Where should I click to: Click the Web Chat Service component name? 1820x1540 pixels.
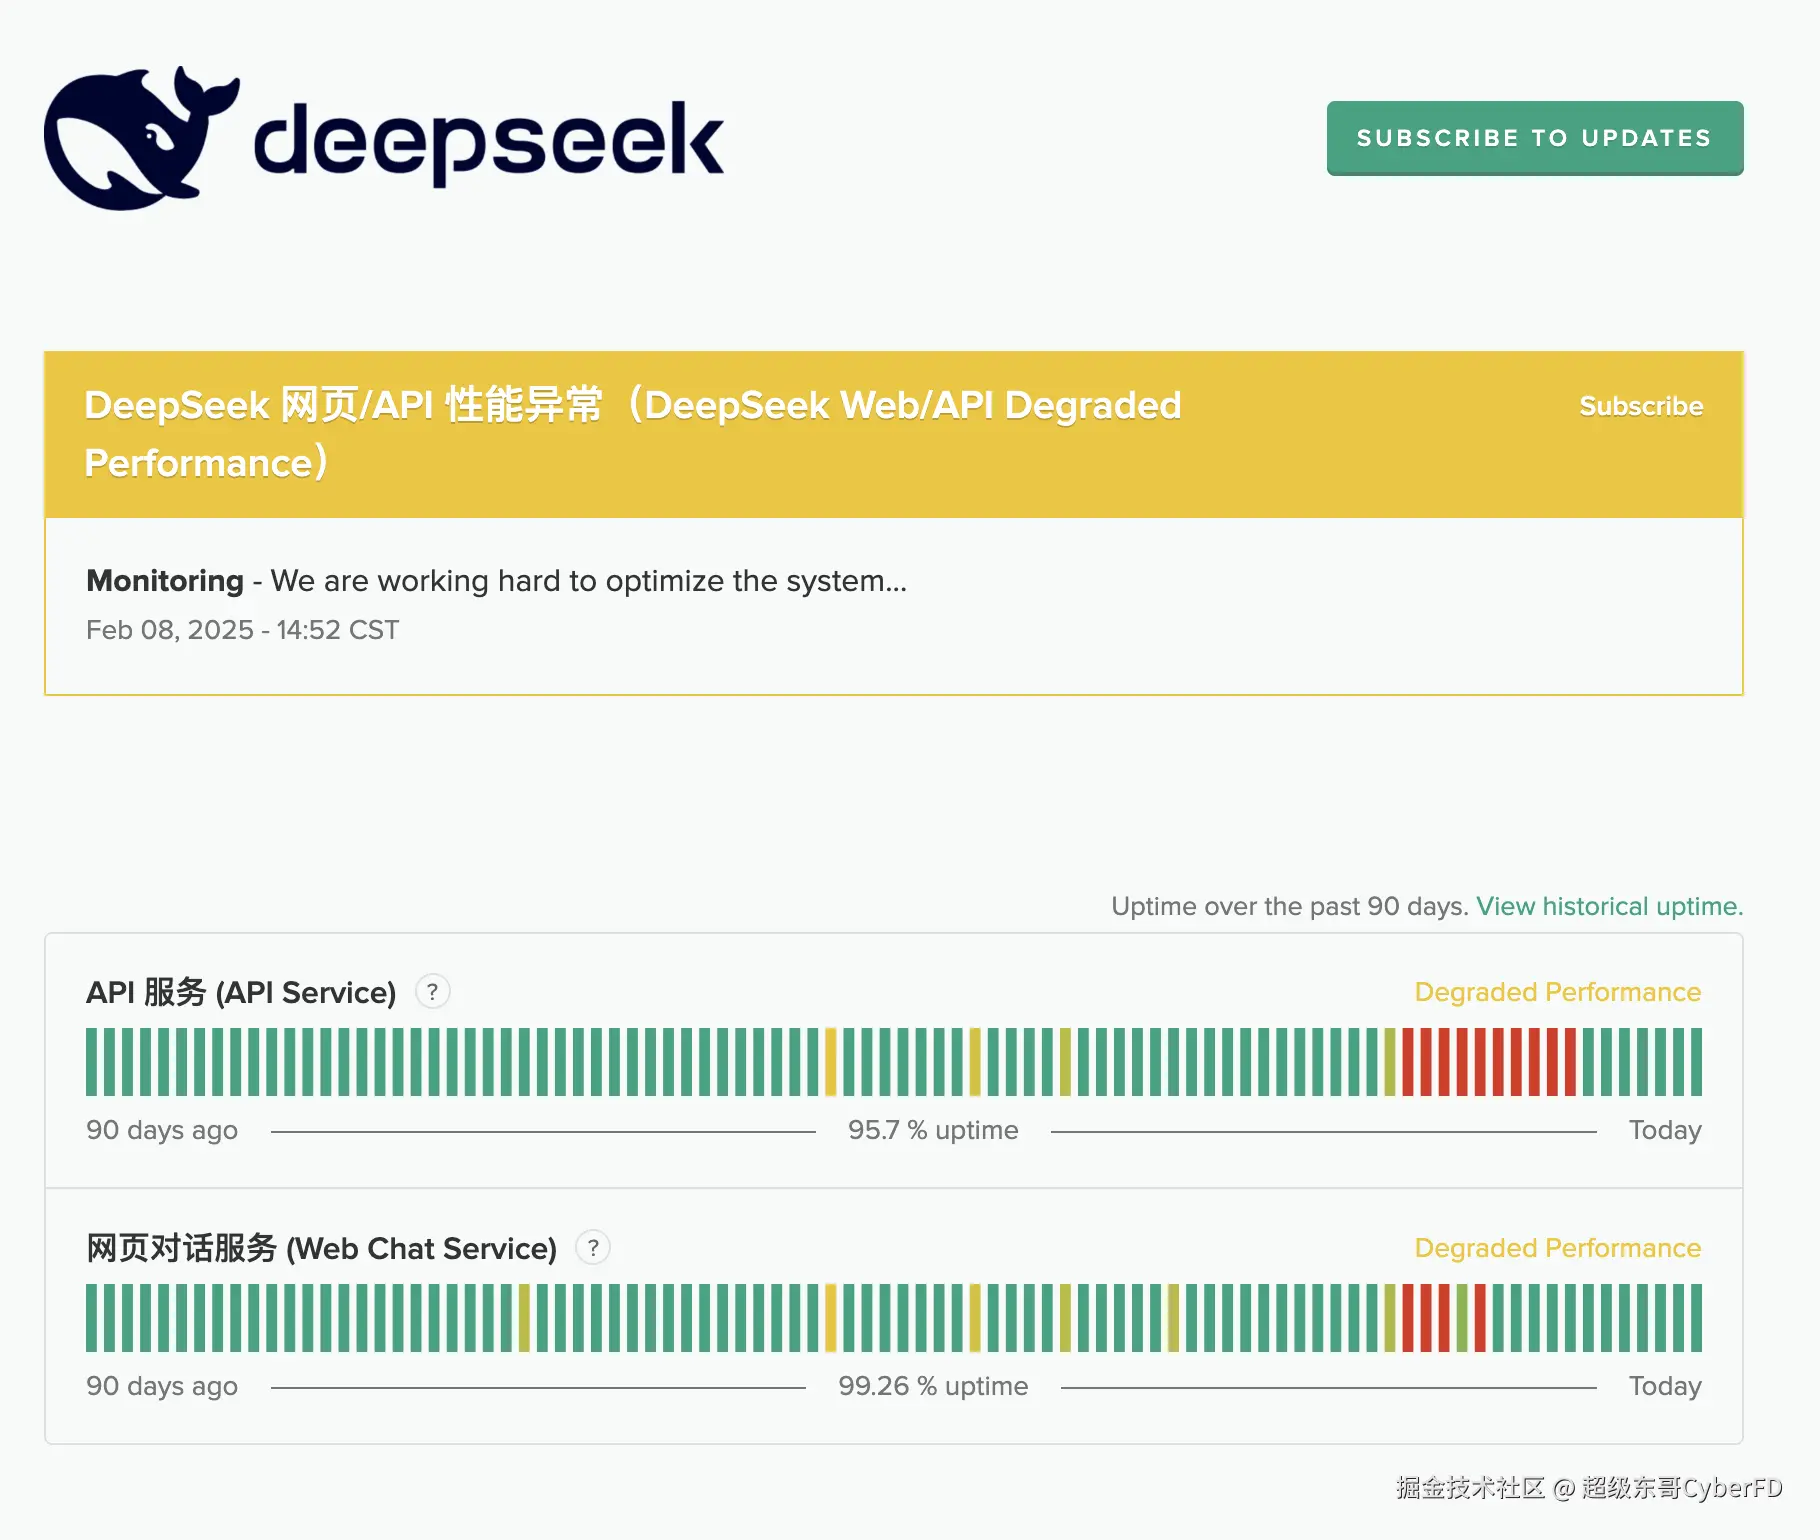tap(322, 1248)
